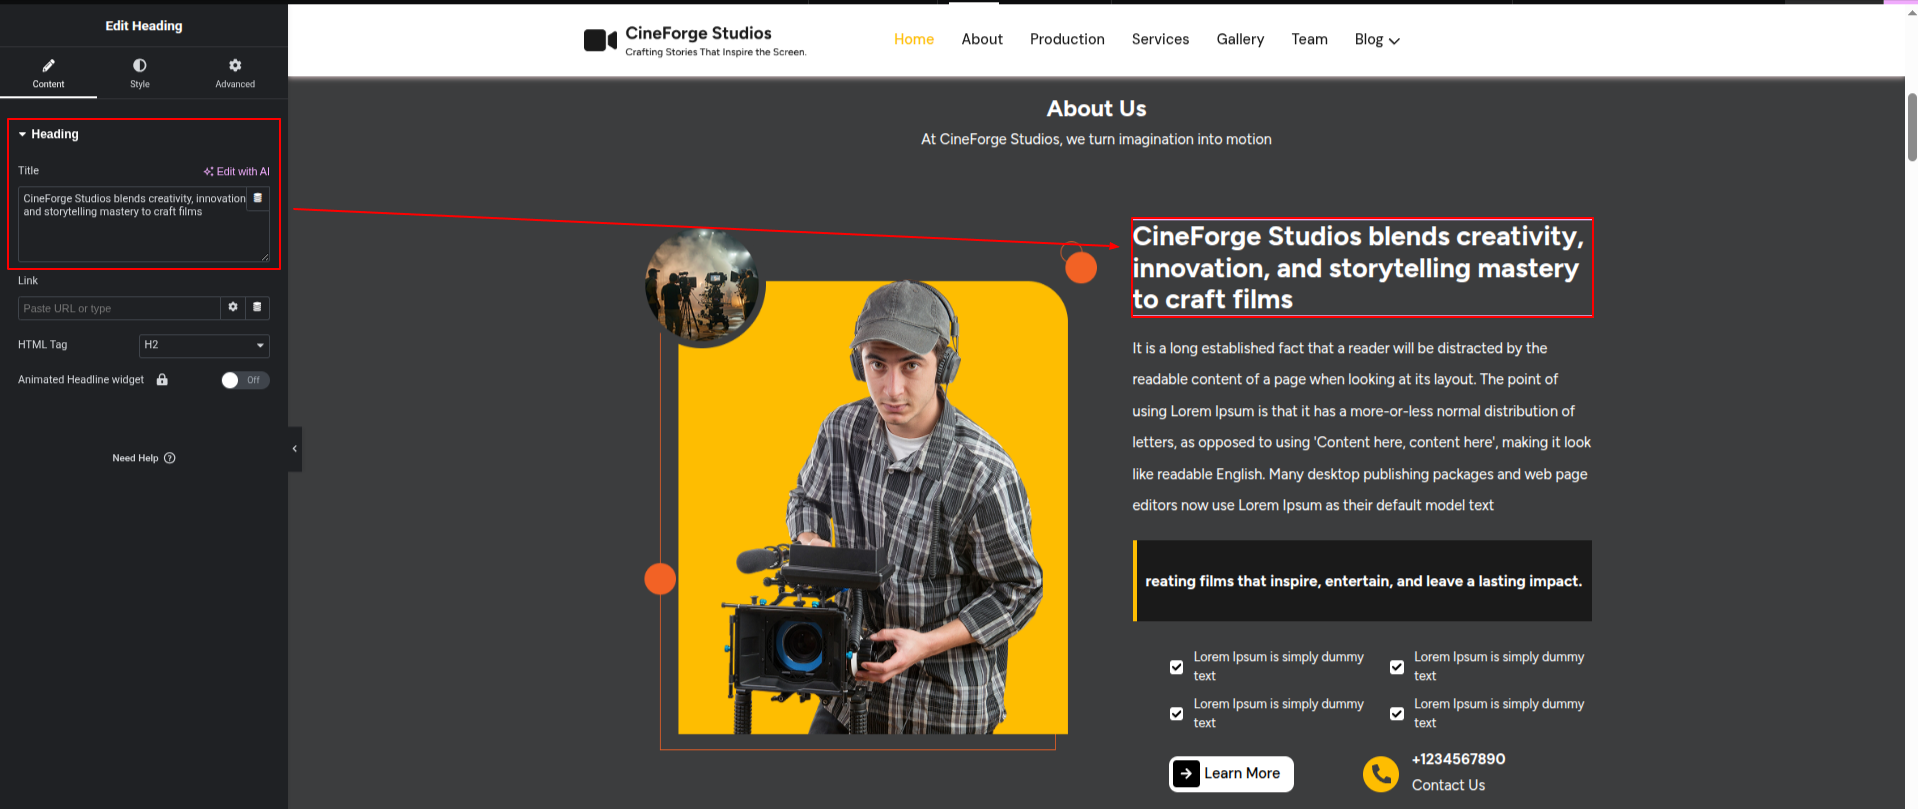Click the CineForge Studios camera logo

tap(600, 40)
